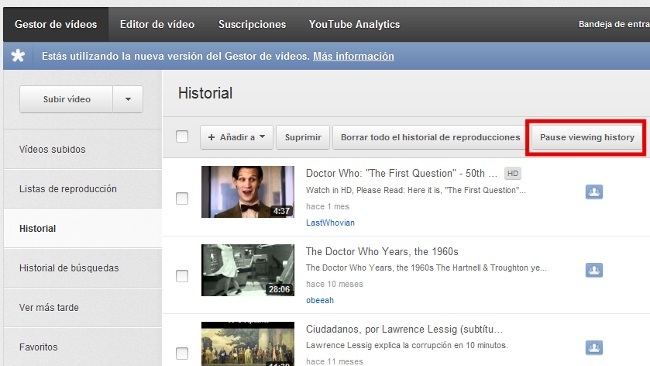Click the Historial page heading
The height and width of the screenshot is (366, 650).
point(205,93)
